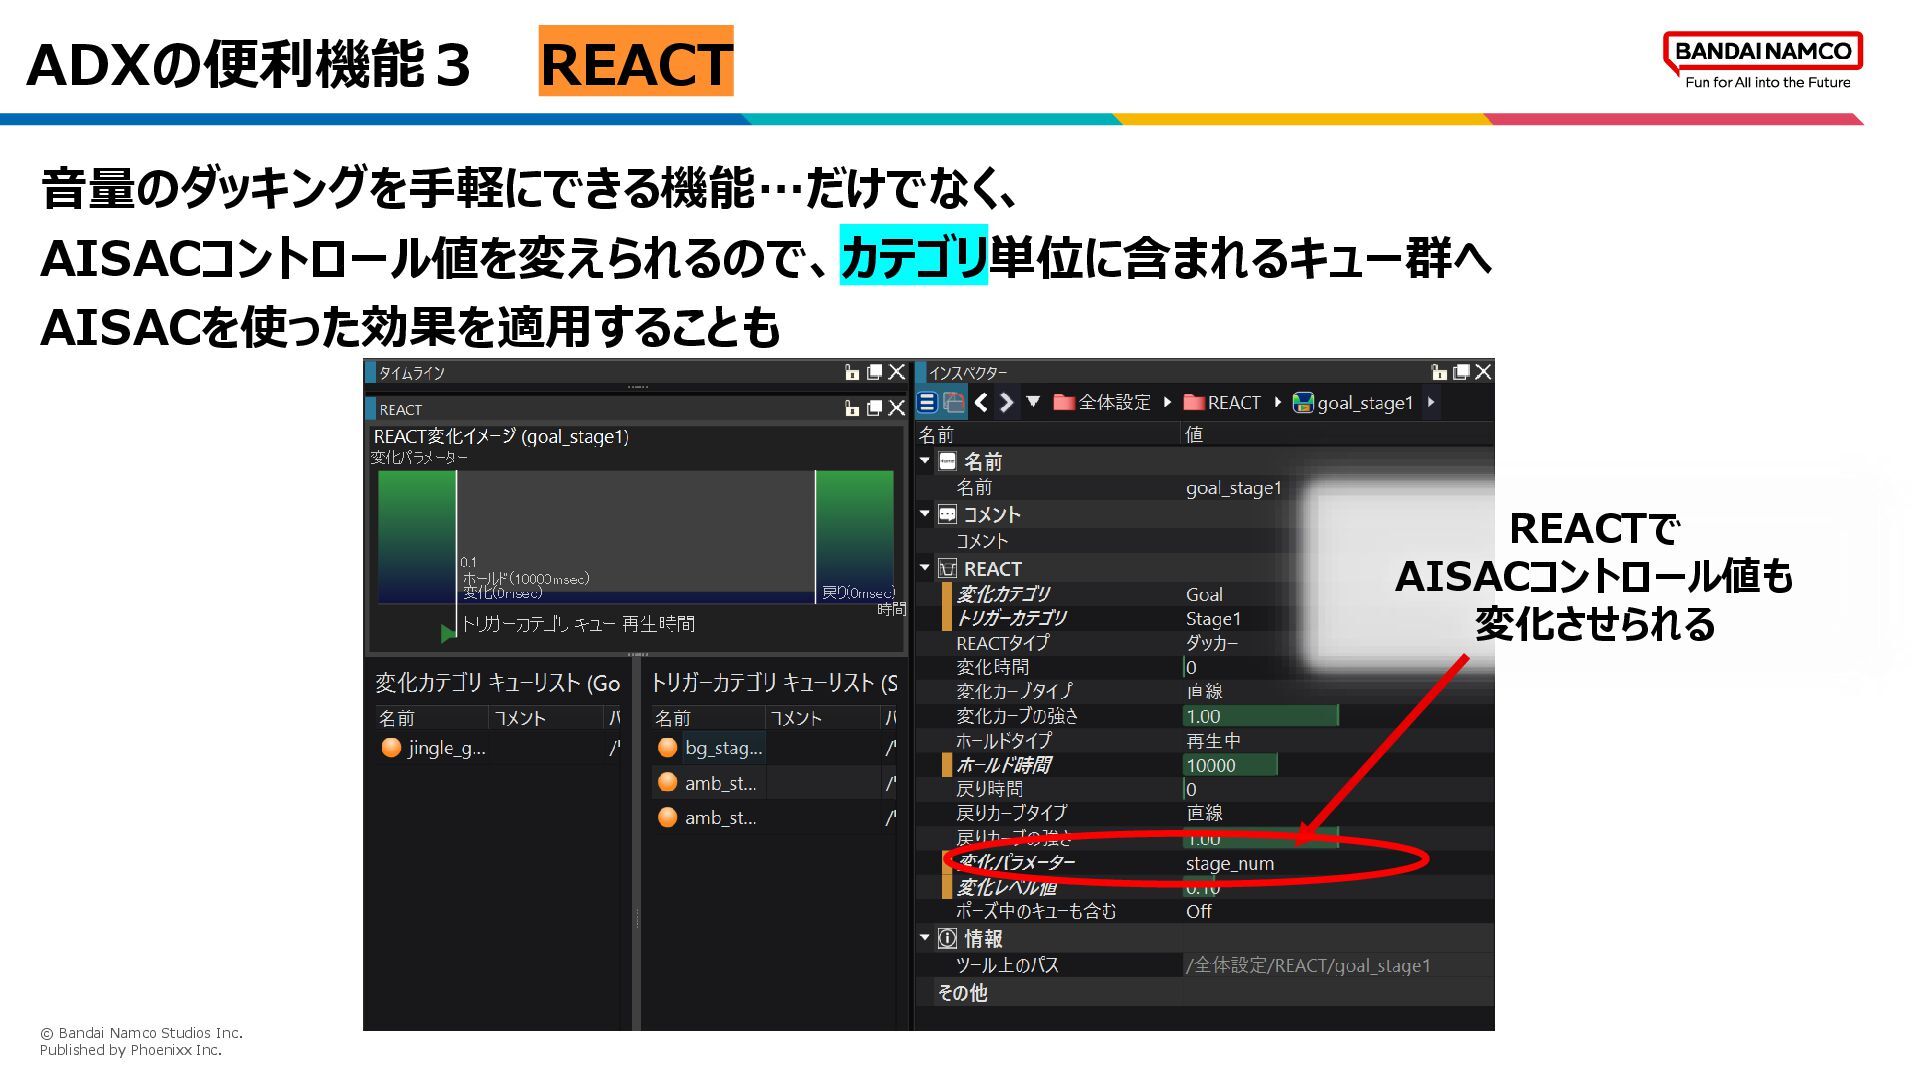Click the orange jingle_g cue icon
The width and height of the screenshot is (1920, 1080).
[x=391, y=747]
